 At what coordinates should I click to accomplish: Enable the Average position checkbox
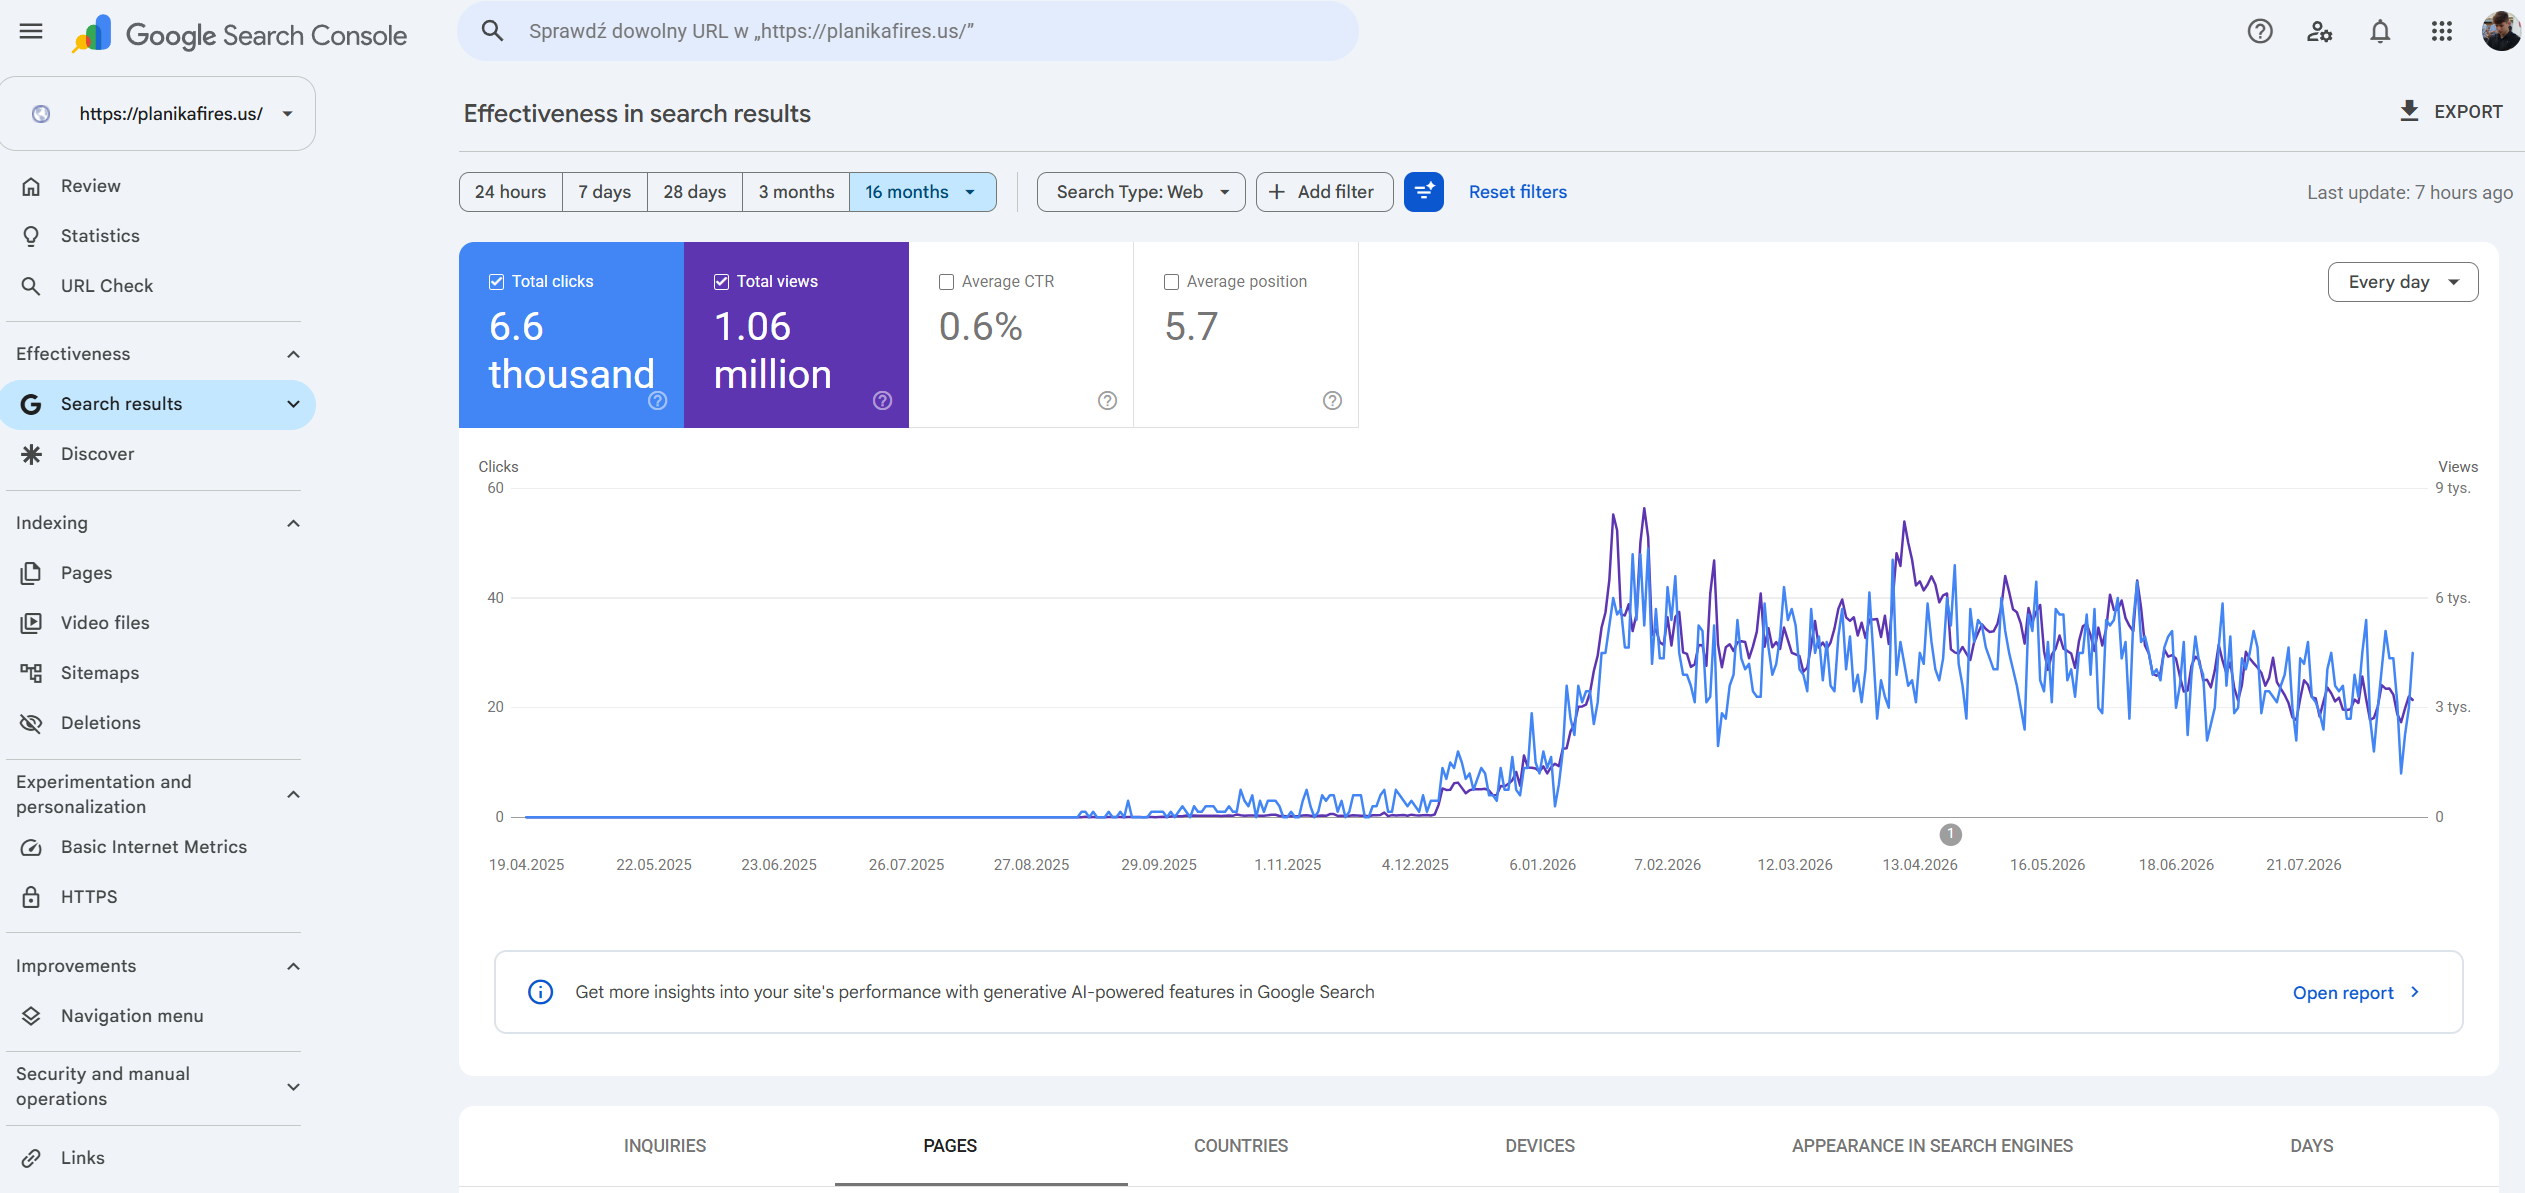click(x=1171, y=282)
